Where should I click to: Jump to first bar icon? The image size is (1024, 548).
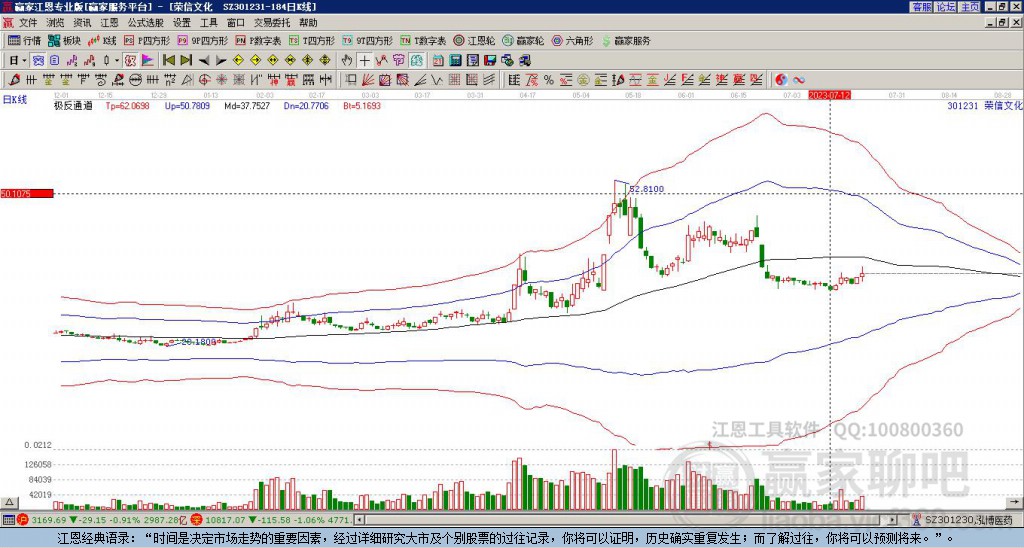pos(168,61)
